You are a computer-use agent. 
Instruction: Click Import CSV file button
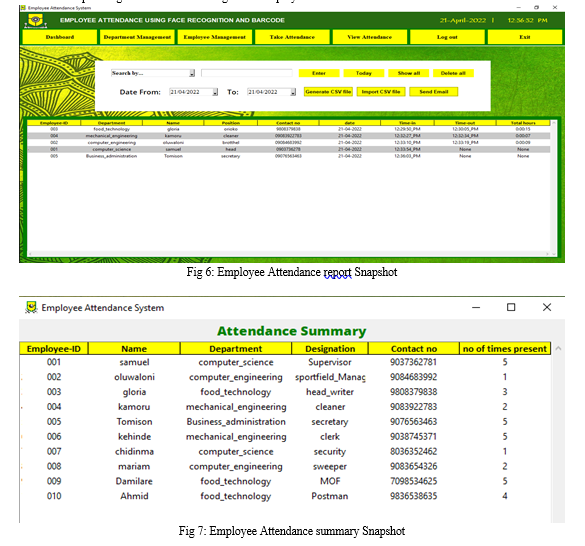click(381, 92)
